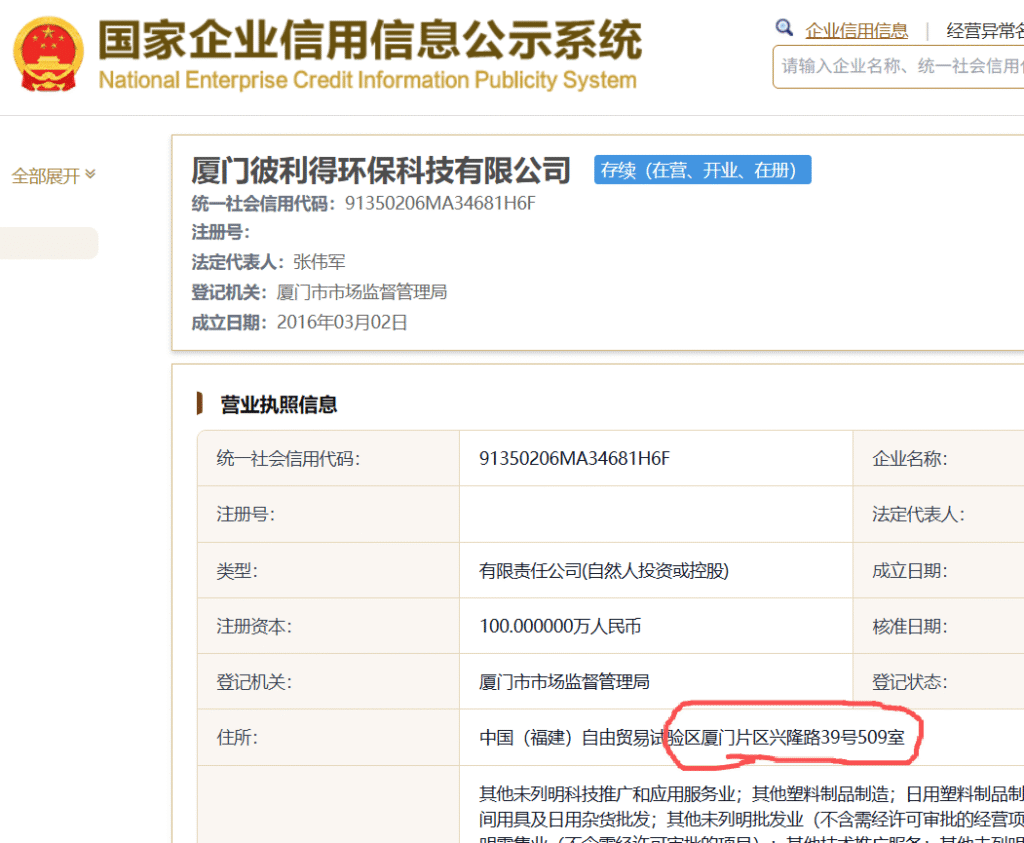This screenshot has width=1024, height=843.
Task: Click the 营业执照信息 section heading
Action: coord(279,405)
